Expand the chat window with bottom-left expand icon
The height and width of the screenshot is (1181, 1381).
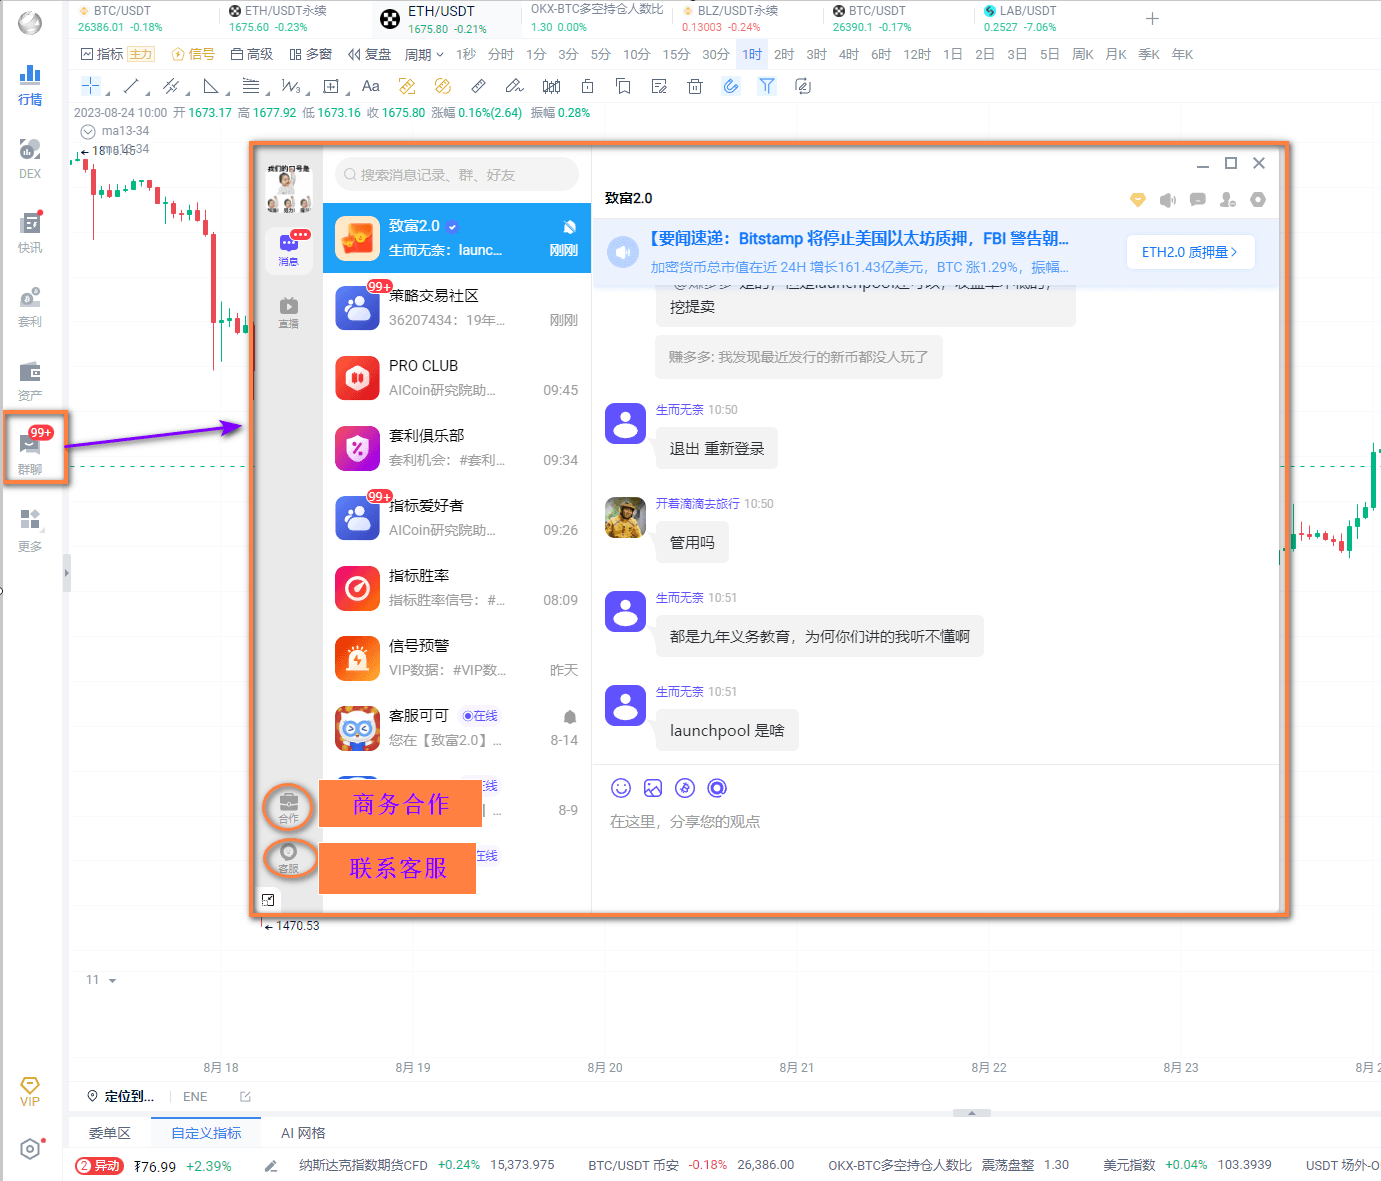[x=268, y=900]
